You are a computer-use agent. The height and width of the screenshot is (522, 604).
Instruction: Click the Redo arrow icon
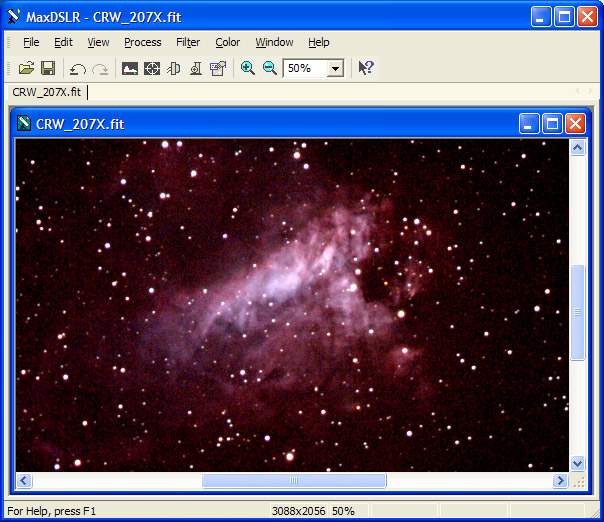coord(100,68)
